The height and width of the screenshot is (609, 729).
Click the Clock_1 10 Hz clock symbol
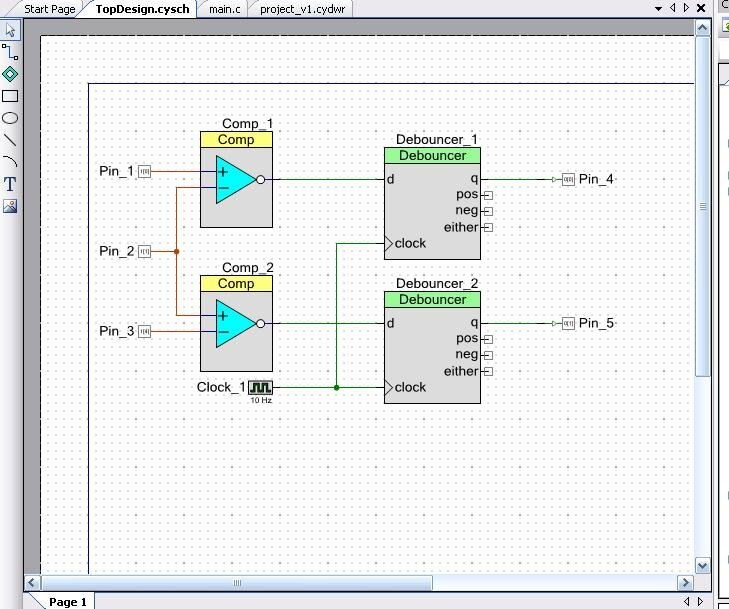pos(260,387)
